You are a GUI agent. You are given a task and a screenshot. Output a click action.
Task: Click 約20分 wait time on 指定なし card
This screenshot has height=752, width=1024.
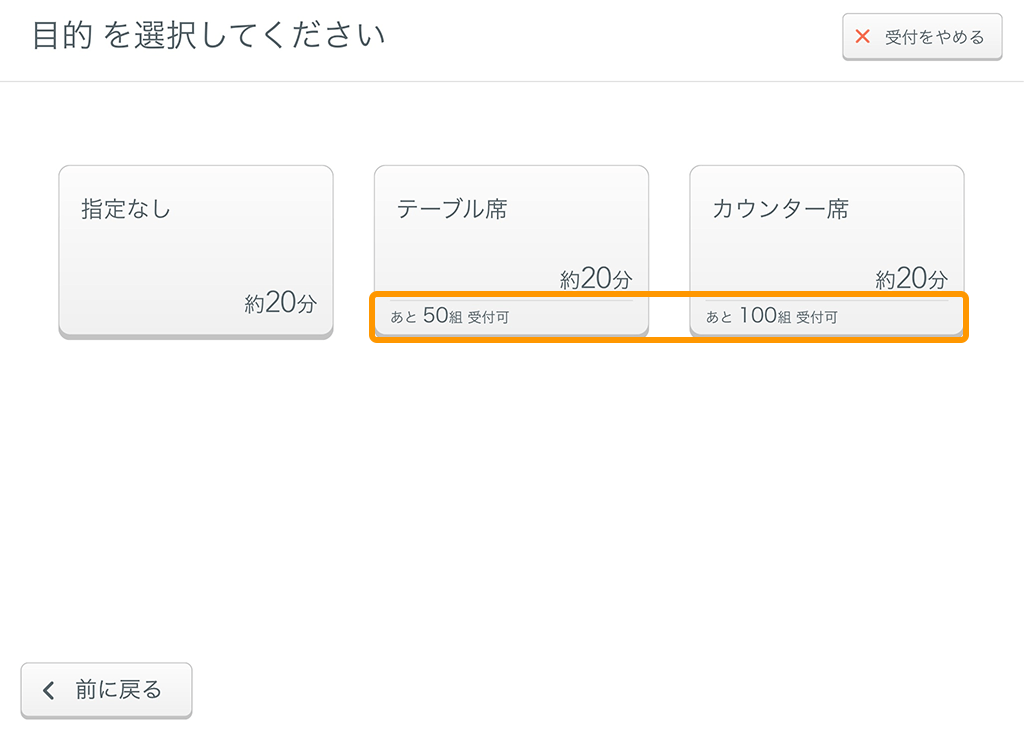[280, 303]
